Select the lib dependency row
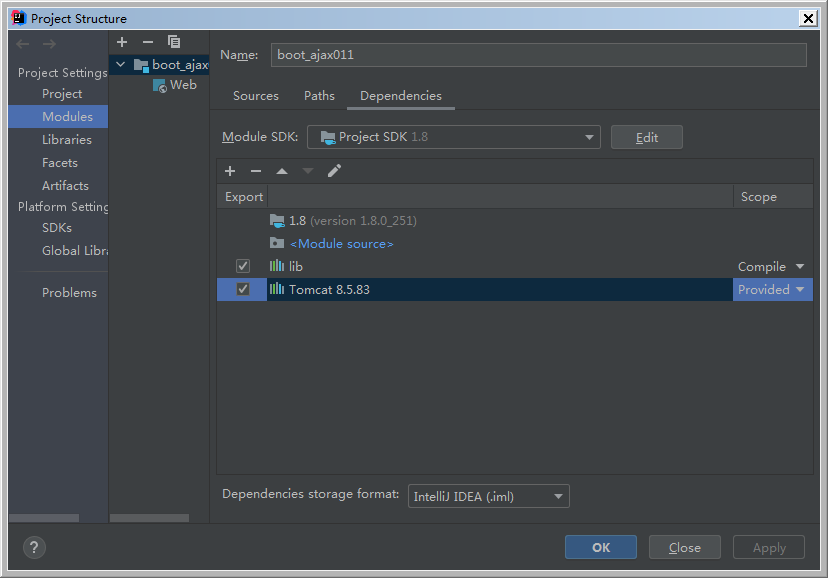This screenshot has width=828, height=578. 514,266
